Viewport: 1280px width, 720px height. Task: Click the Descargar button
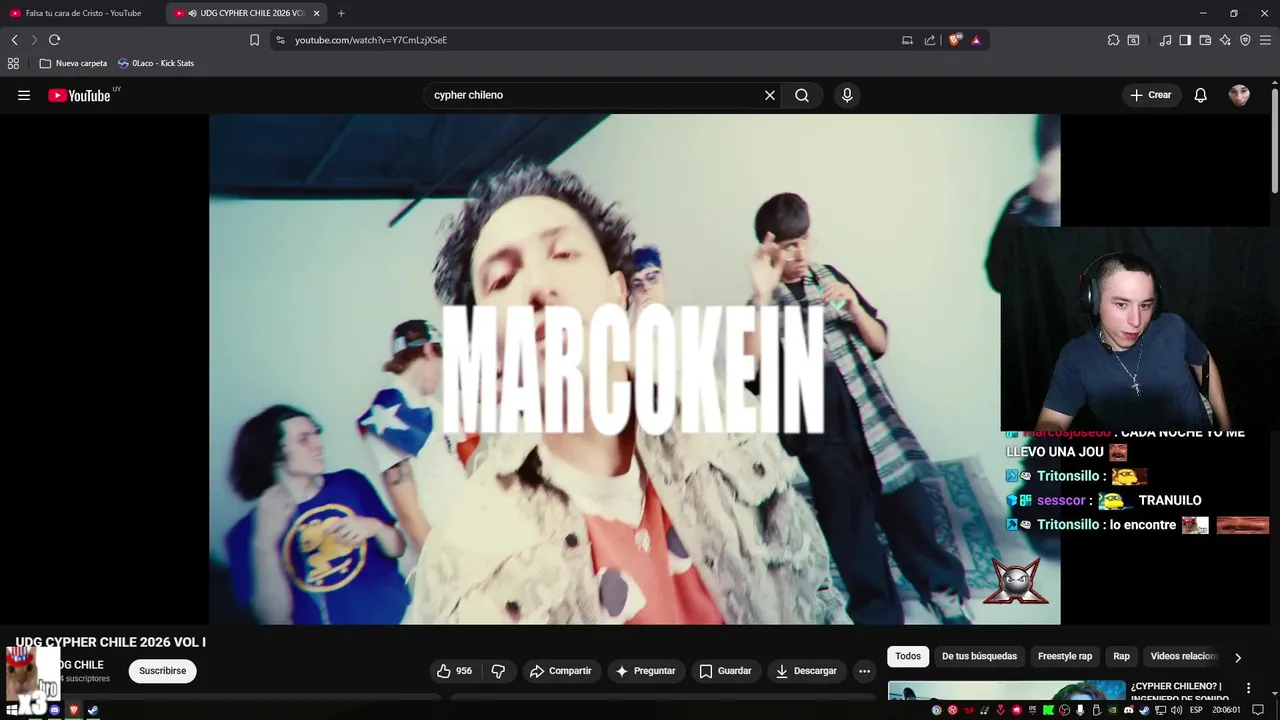click(806, 671)
